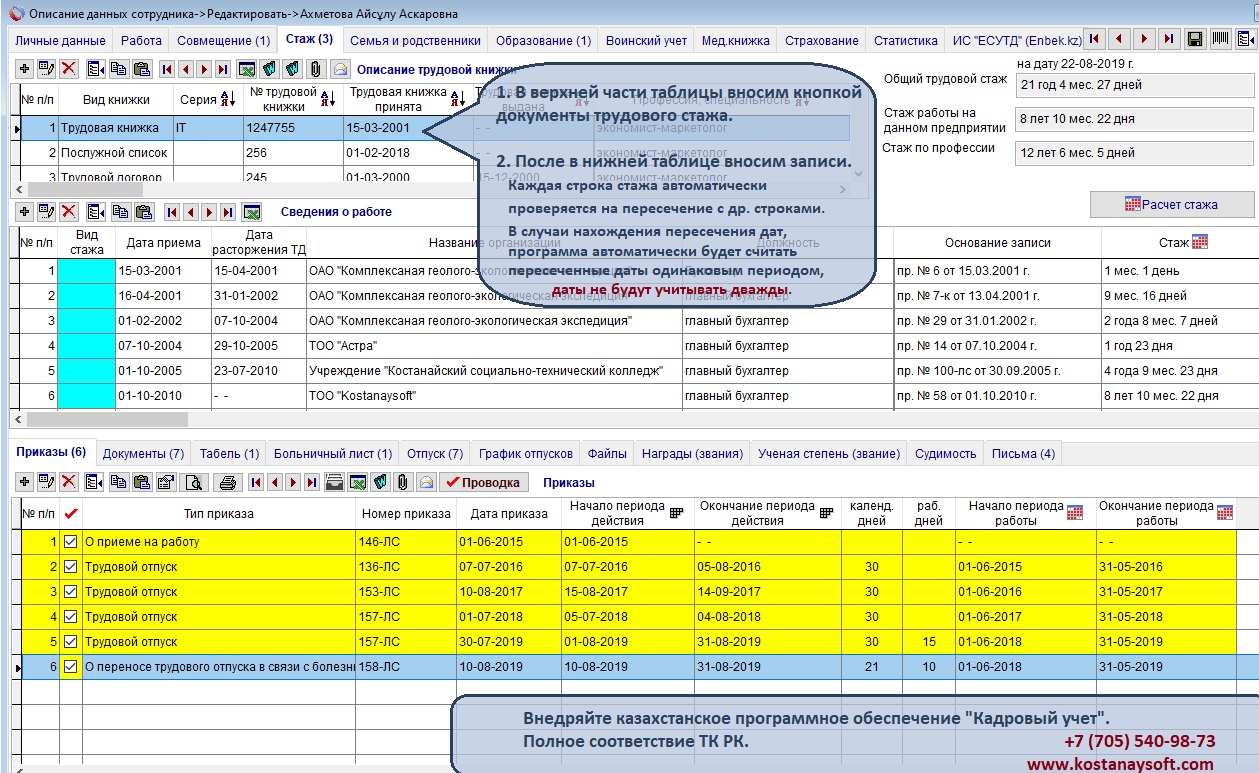1259x773 pixels.
Task: Open the ИС "ЕСУТД" (Enbek.kz) tab
Action: click(x=1017, y=41)
